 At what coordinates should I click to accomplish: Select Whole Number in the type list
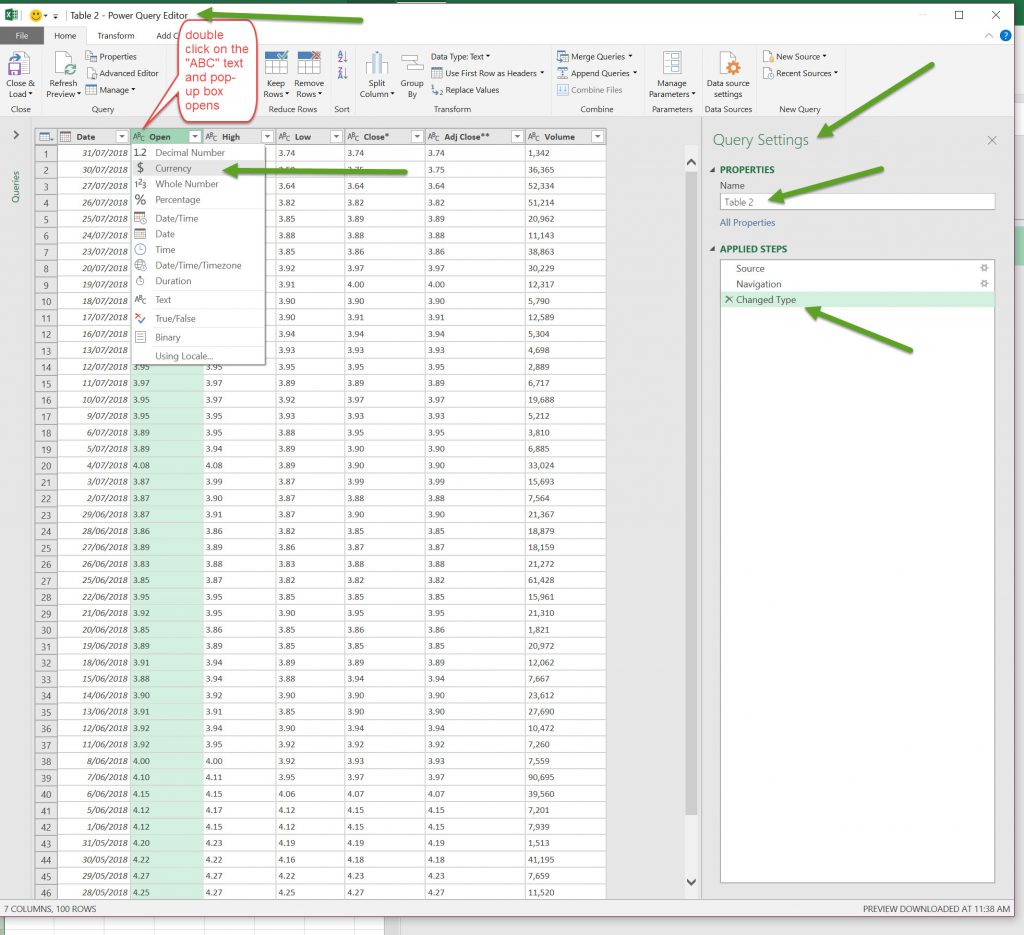pos(186,184)
